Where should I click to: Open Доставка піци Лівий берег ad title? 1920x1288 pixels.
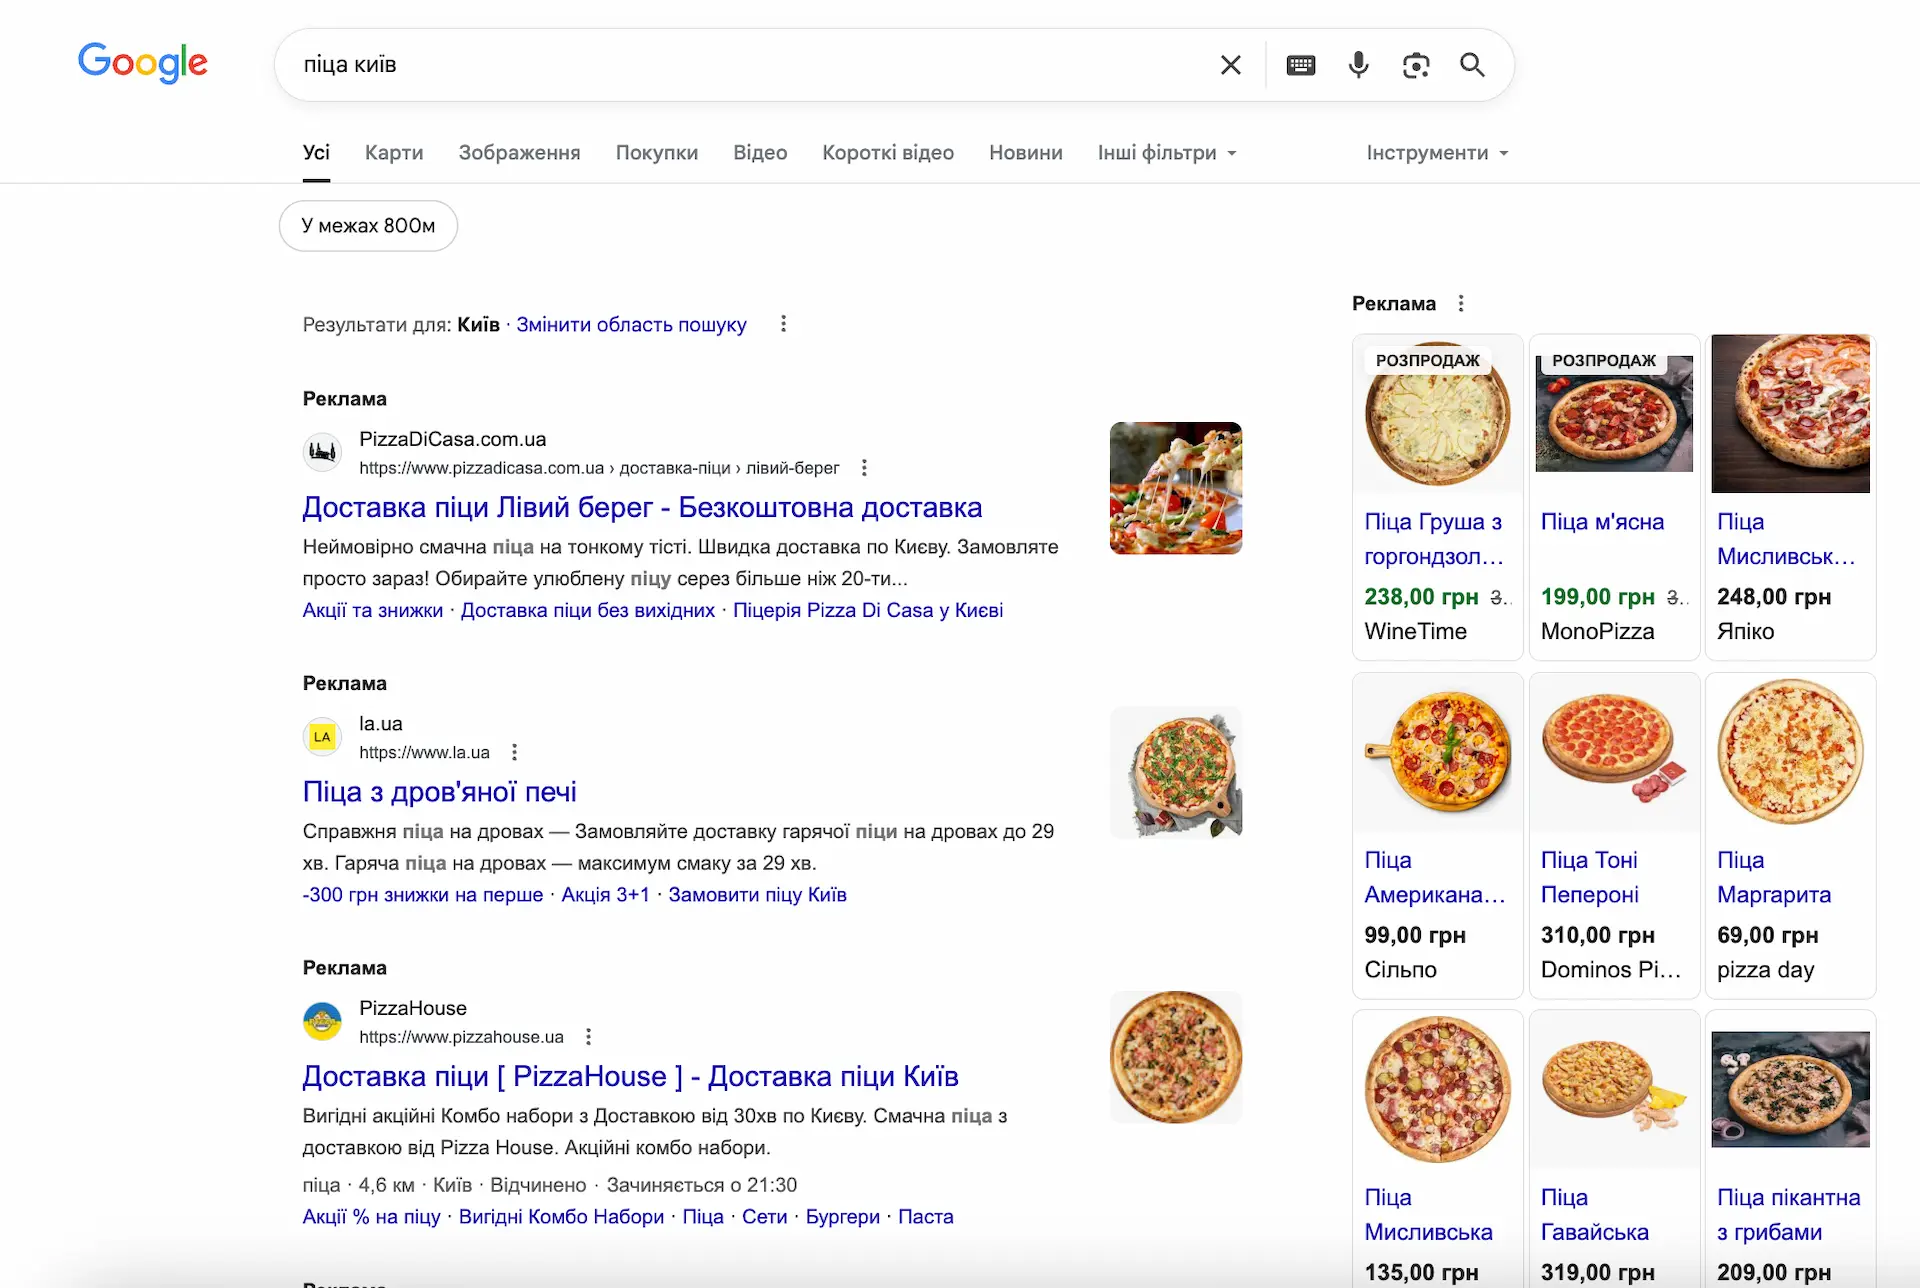coord(642,508)
